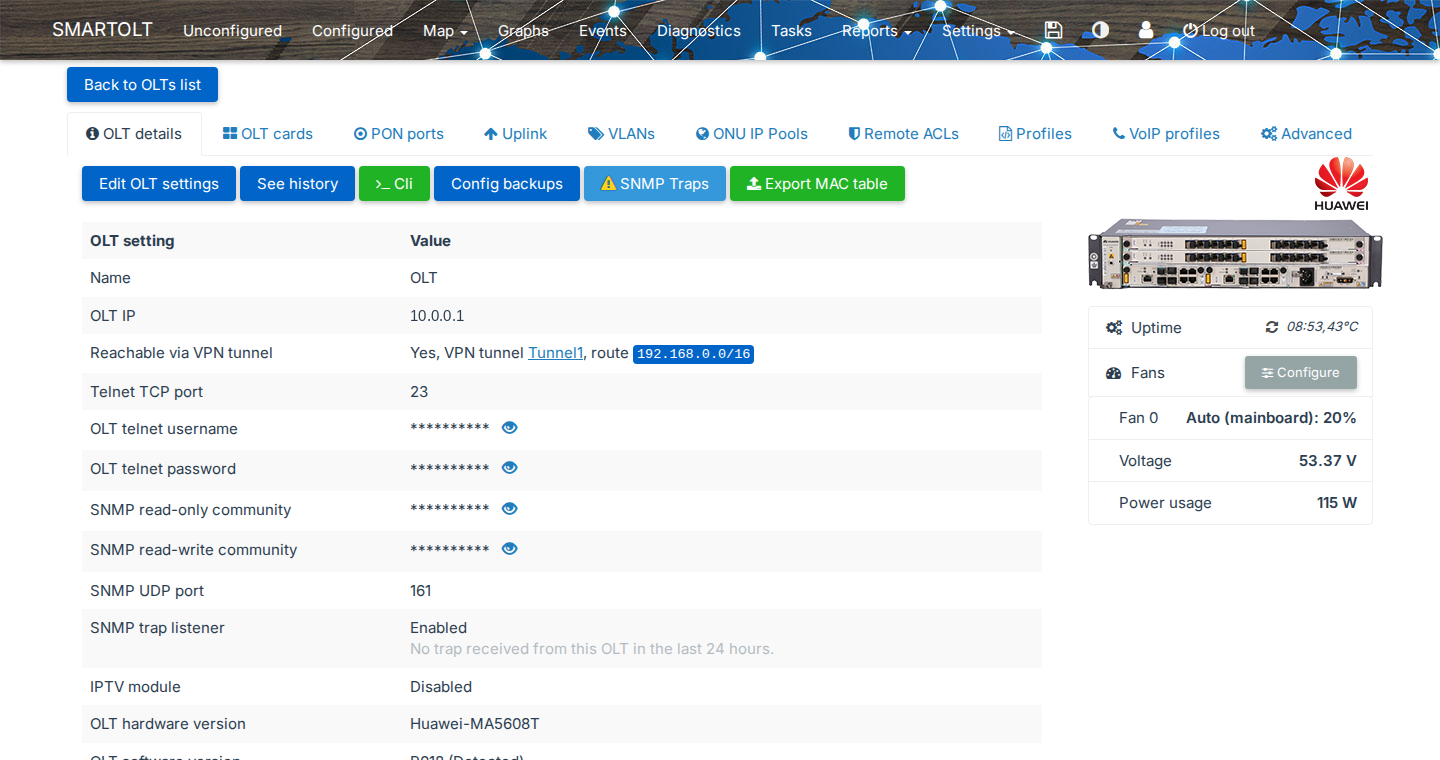
Task: Switch to the PON ports tab
Action: 399,134
